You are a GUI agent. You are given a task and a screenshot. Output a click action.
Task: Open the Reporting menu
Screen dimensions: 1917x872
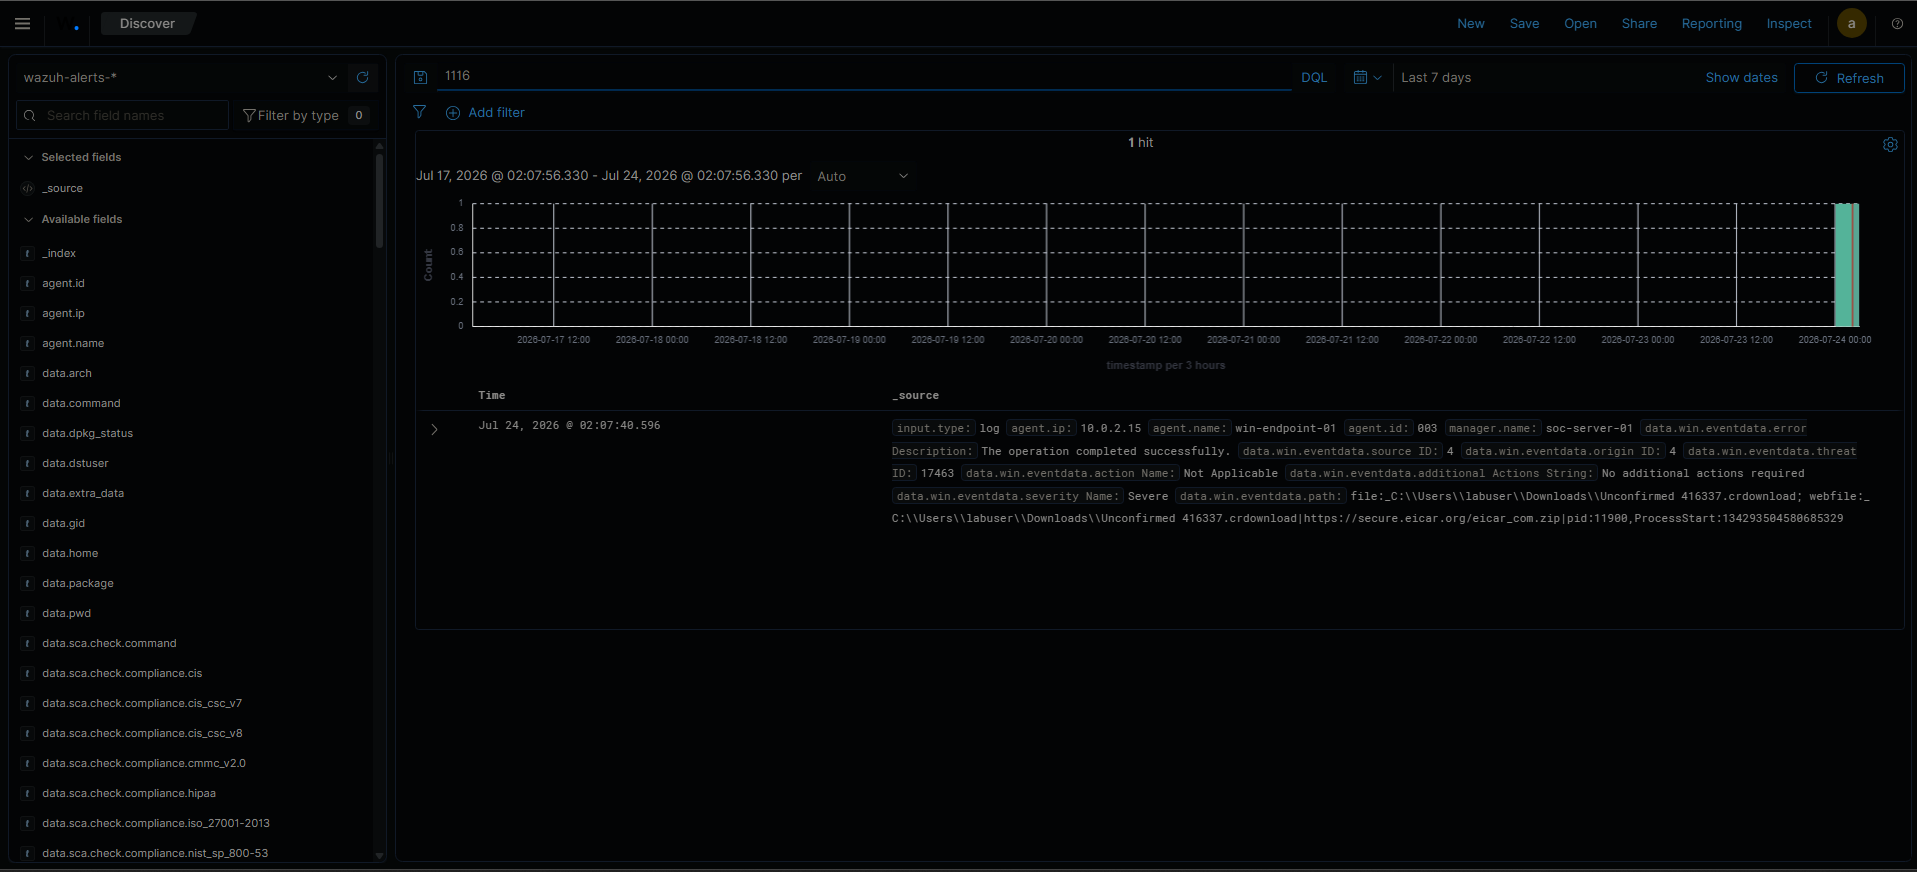(x=1711, y=24)
